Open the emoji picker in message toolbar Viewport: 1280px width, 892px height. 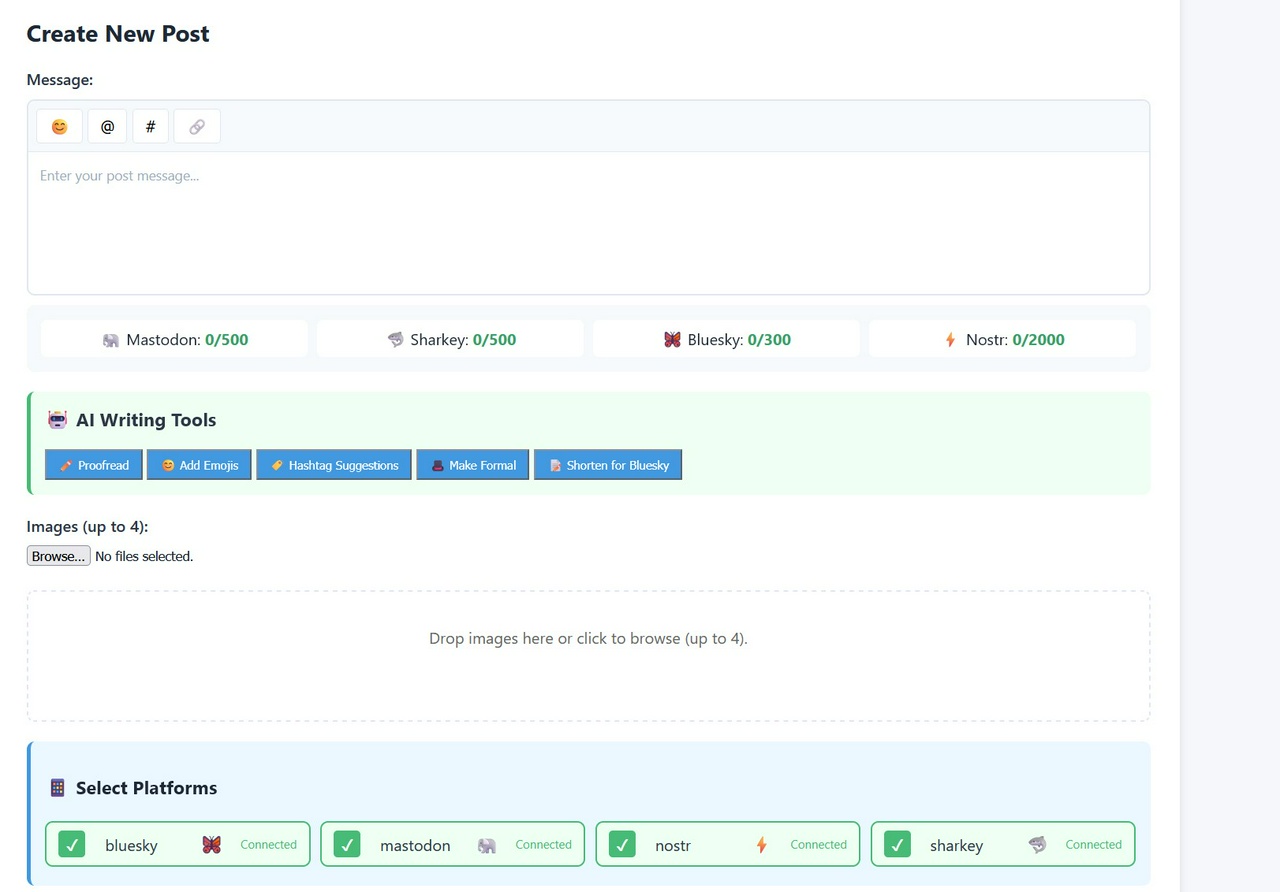click(x=59, y=127)
